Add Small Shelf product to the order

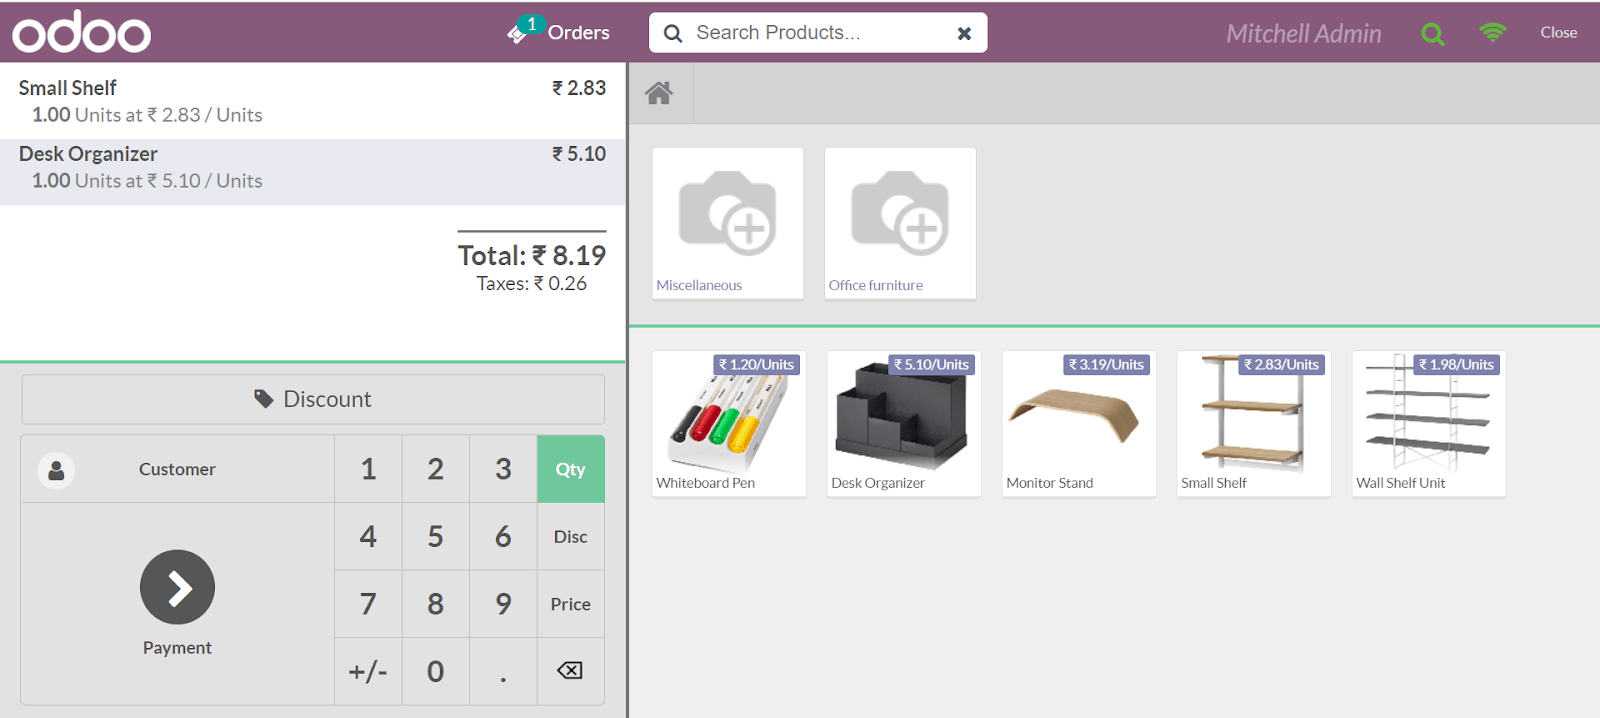pyautogui.click(x=1254, y=424)
